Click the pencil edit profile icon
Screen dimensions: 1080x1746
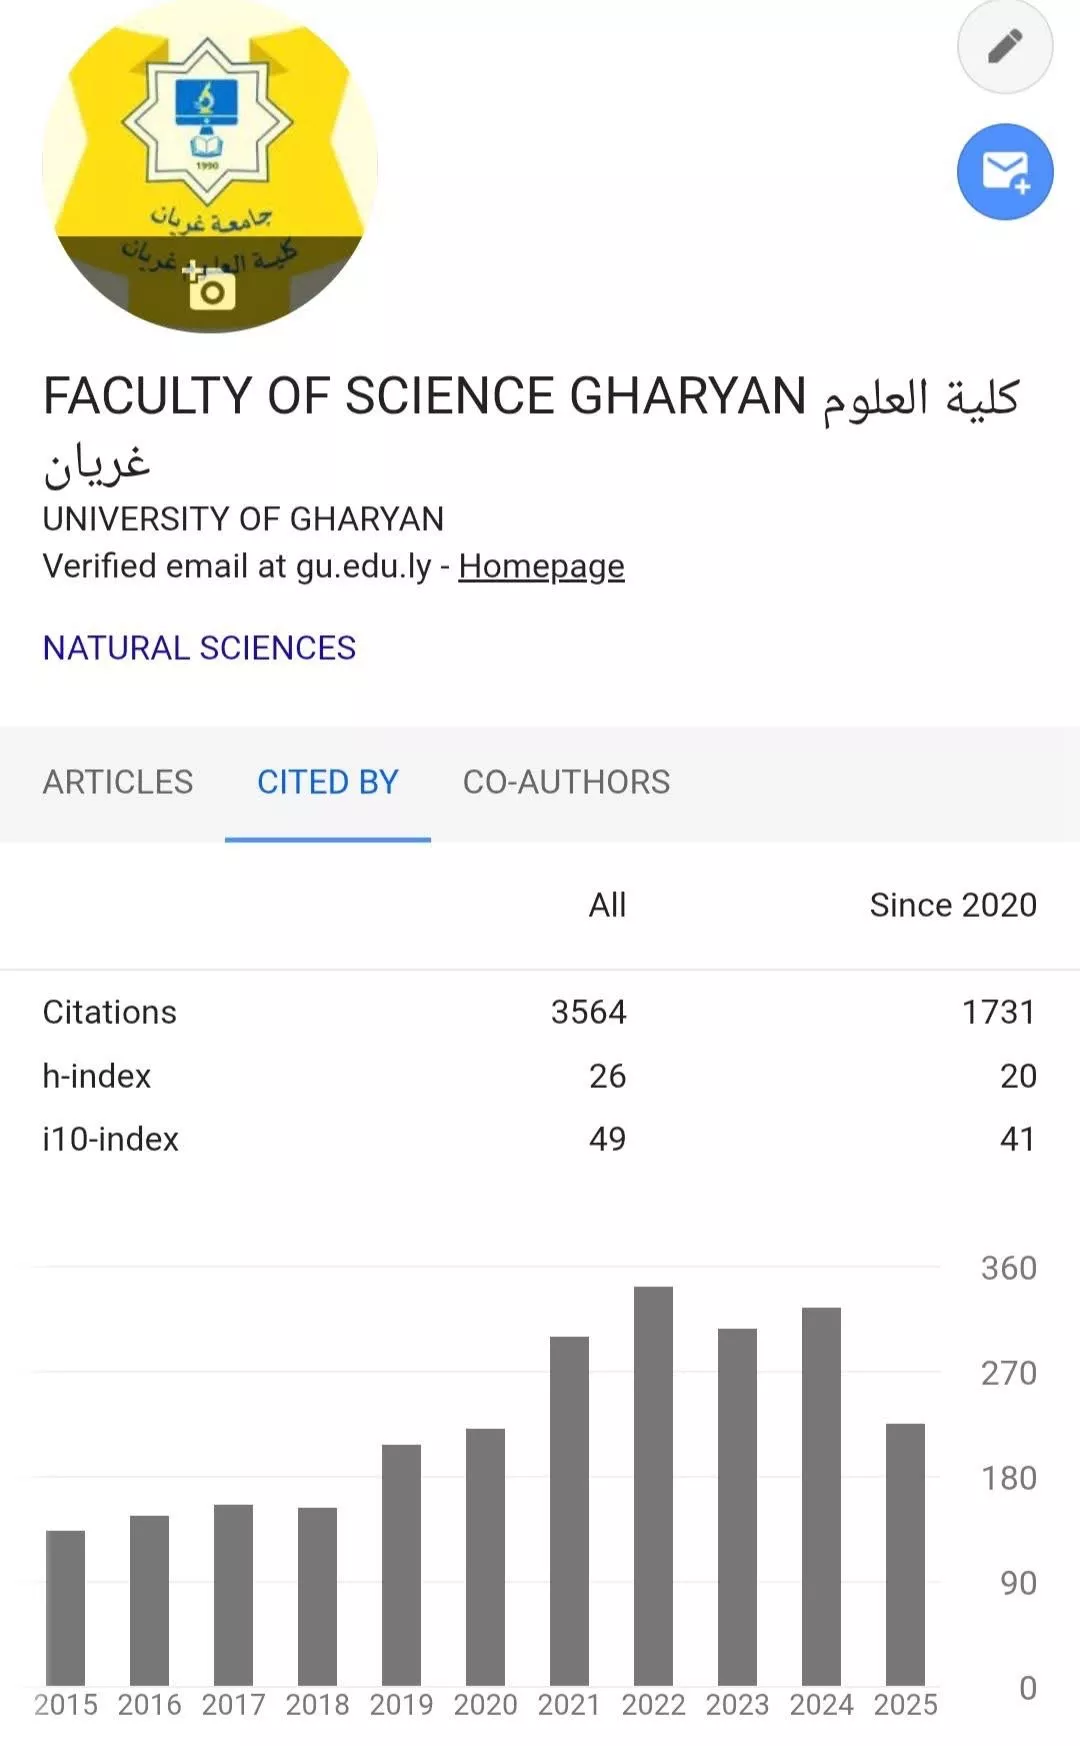1005,46
